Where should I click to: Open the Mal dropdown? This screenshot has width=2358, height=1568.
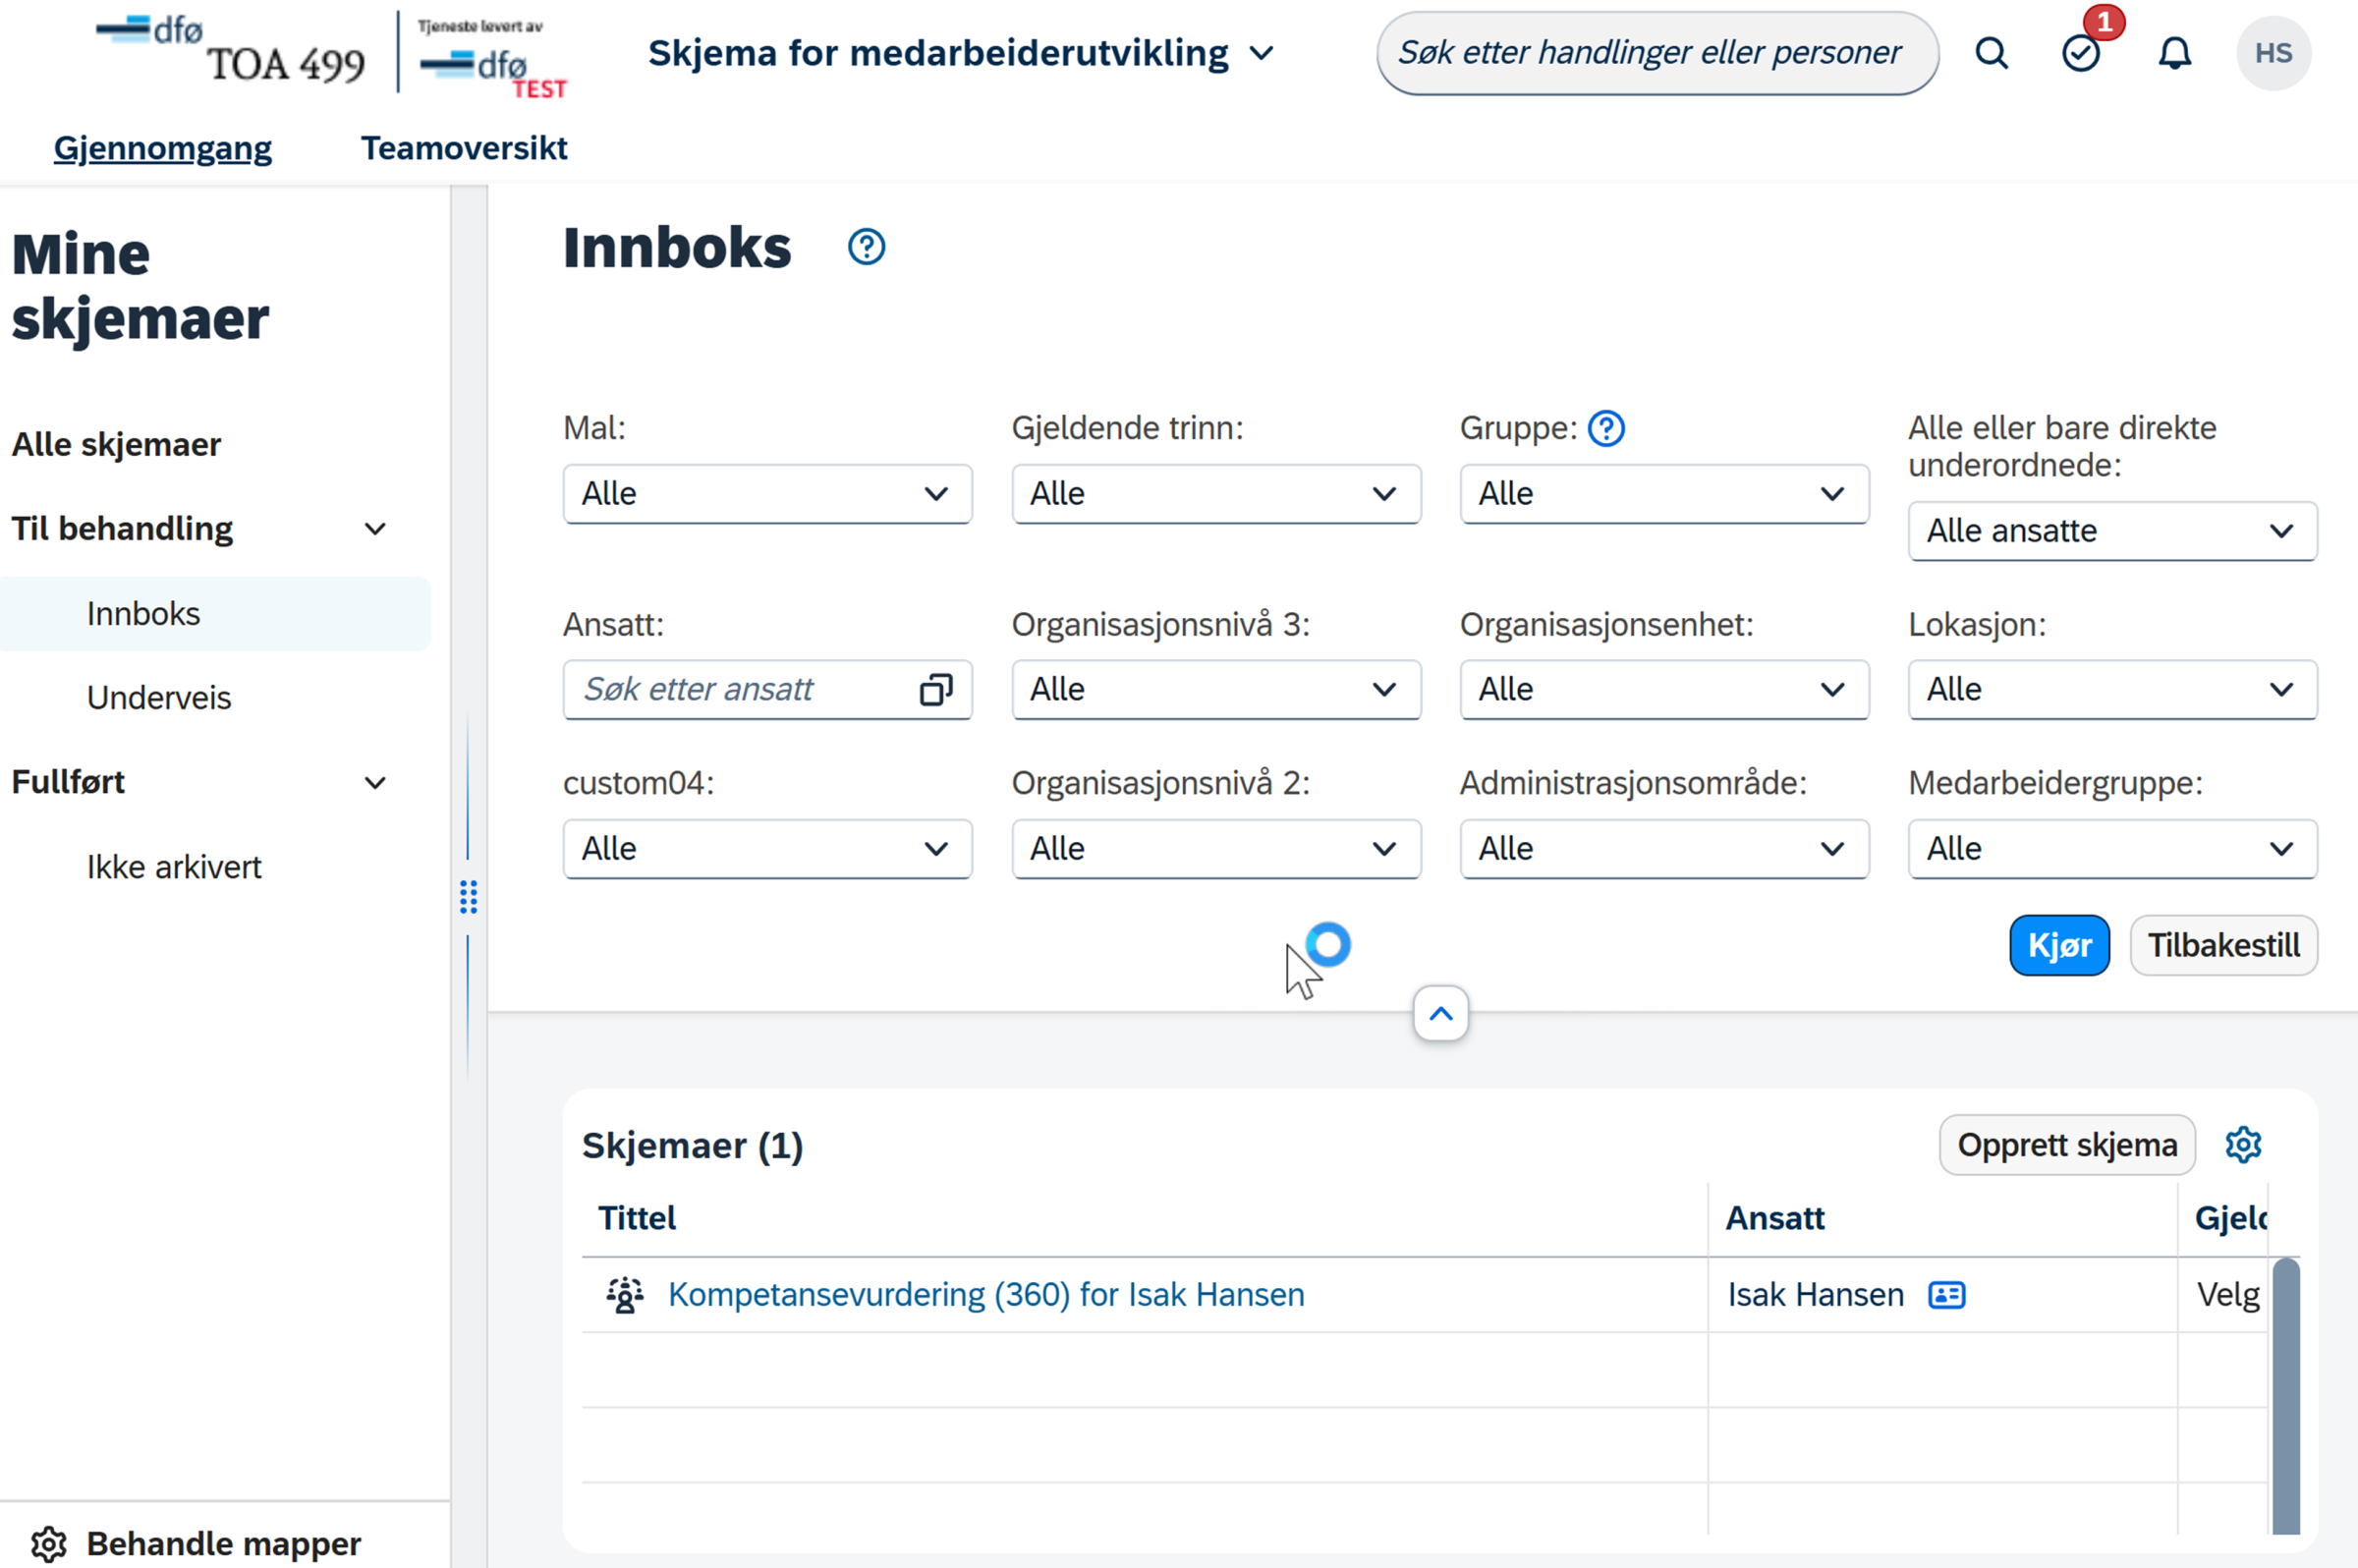(767, 494)
